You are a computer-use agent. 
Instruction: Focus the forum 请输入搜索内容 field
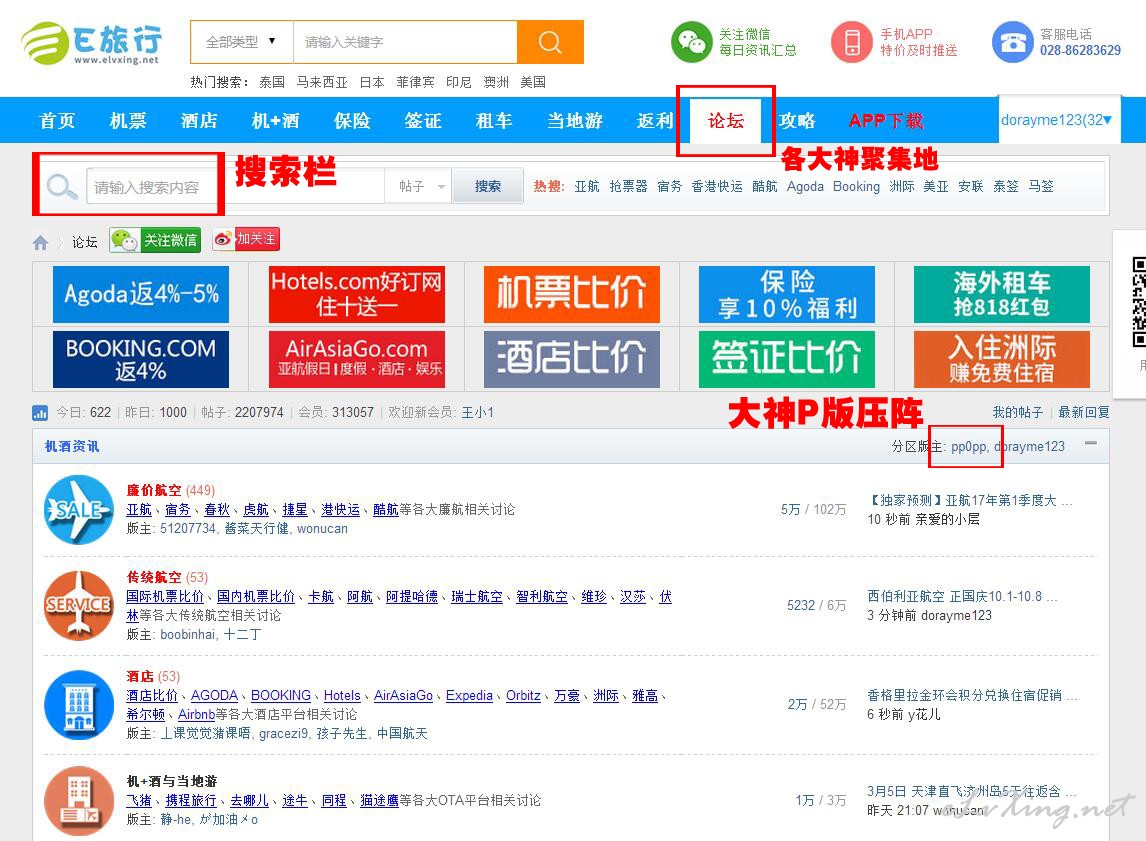tap(235, 187)
